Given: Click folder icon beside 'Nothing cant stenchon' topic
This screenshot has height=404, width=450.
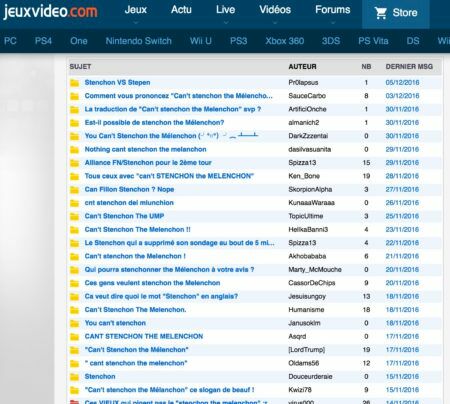Looking at the screenshot, I should click(74, 149).
